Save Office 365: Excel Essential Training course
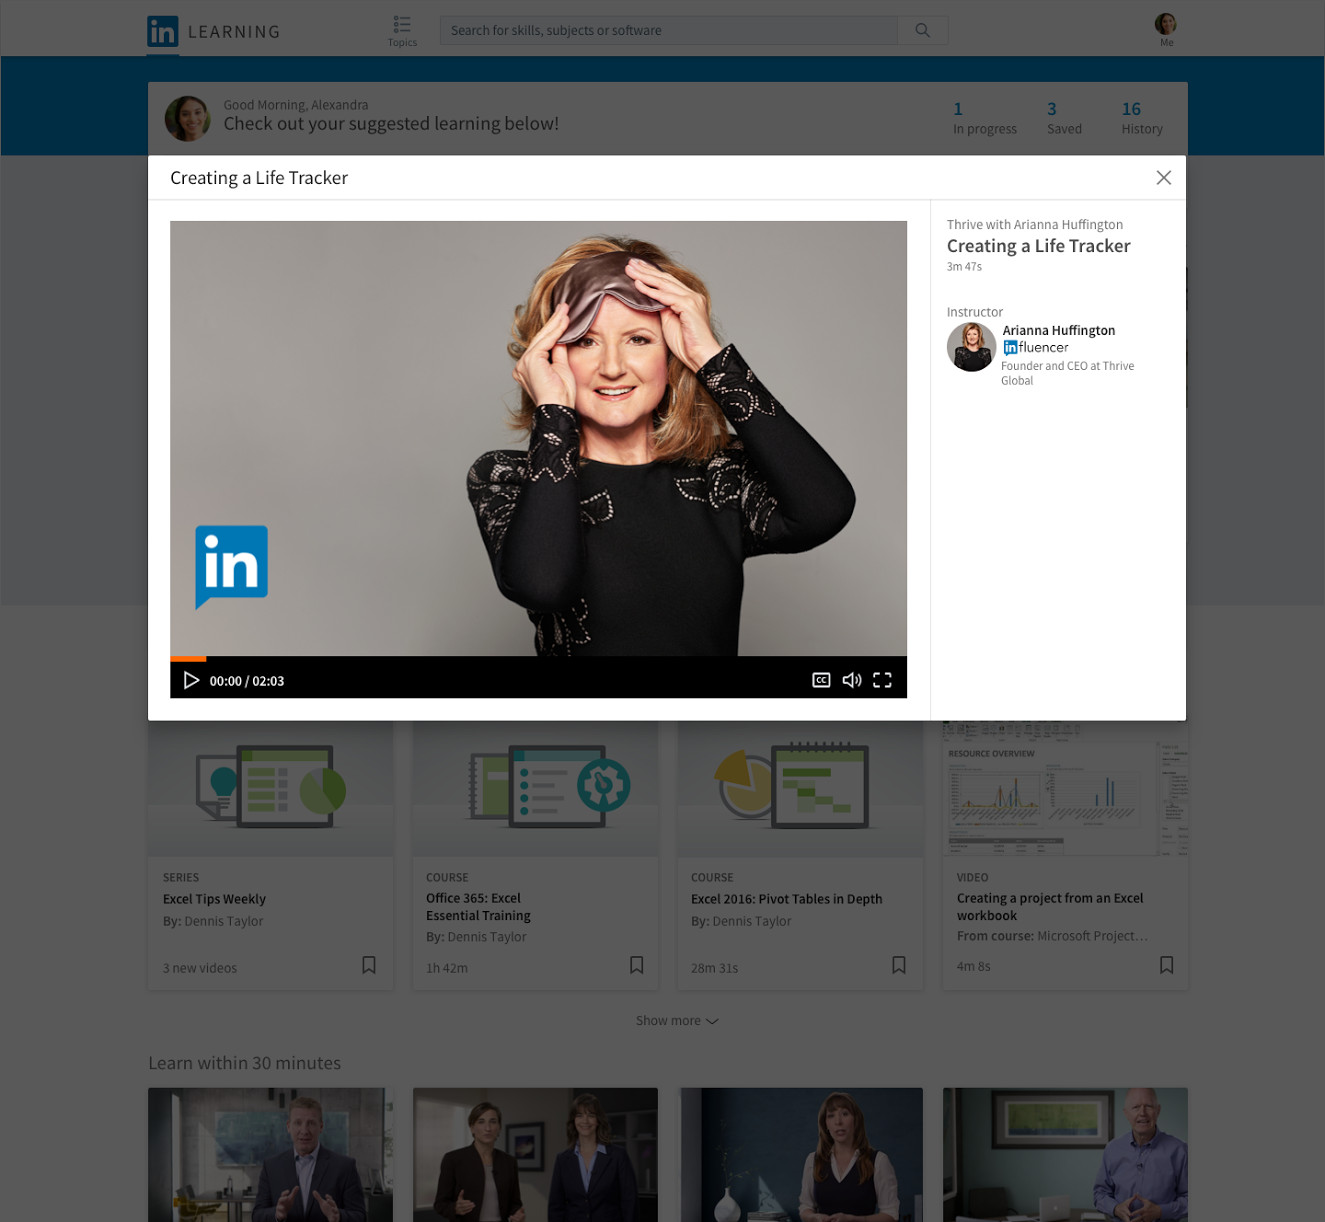The height and width of the screenshot is (1222, 1325). tap(636, 965)
